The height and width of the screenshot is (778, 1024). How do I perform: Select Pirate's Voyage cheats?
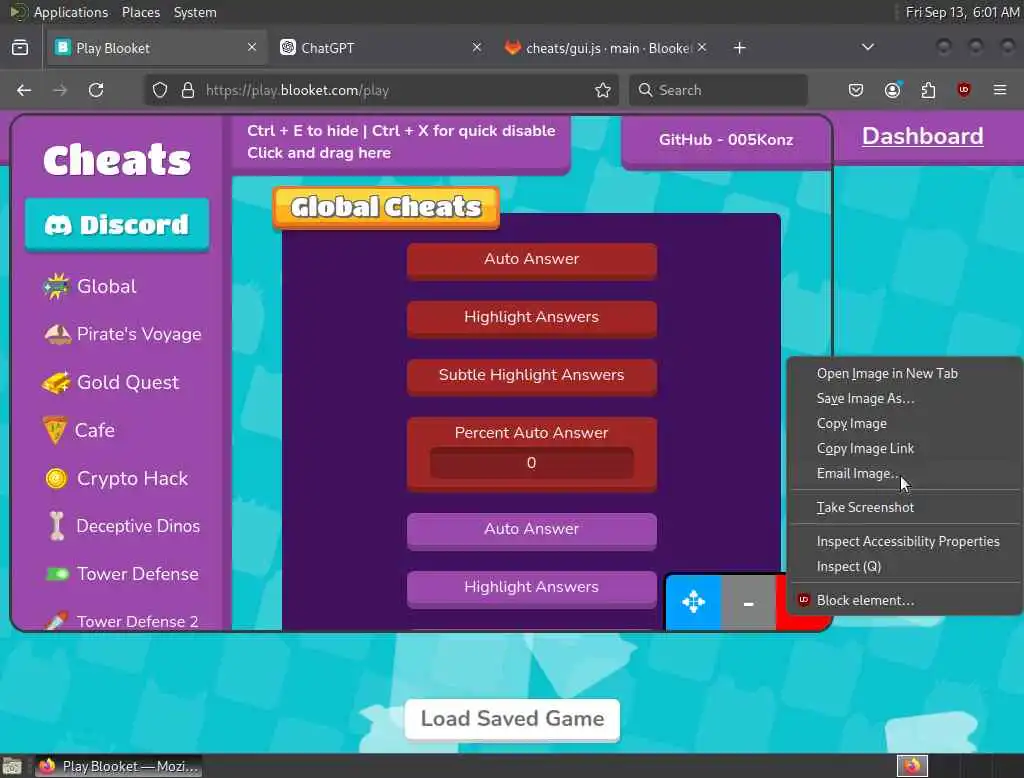tap(122, 334)
